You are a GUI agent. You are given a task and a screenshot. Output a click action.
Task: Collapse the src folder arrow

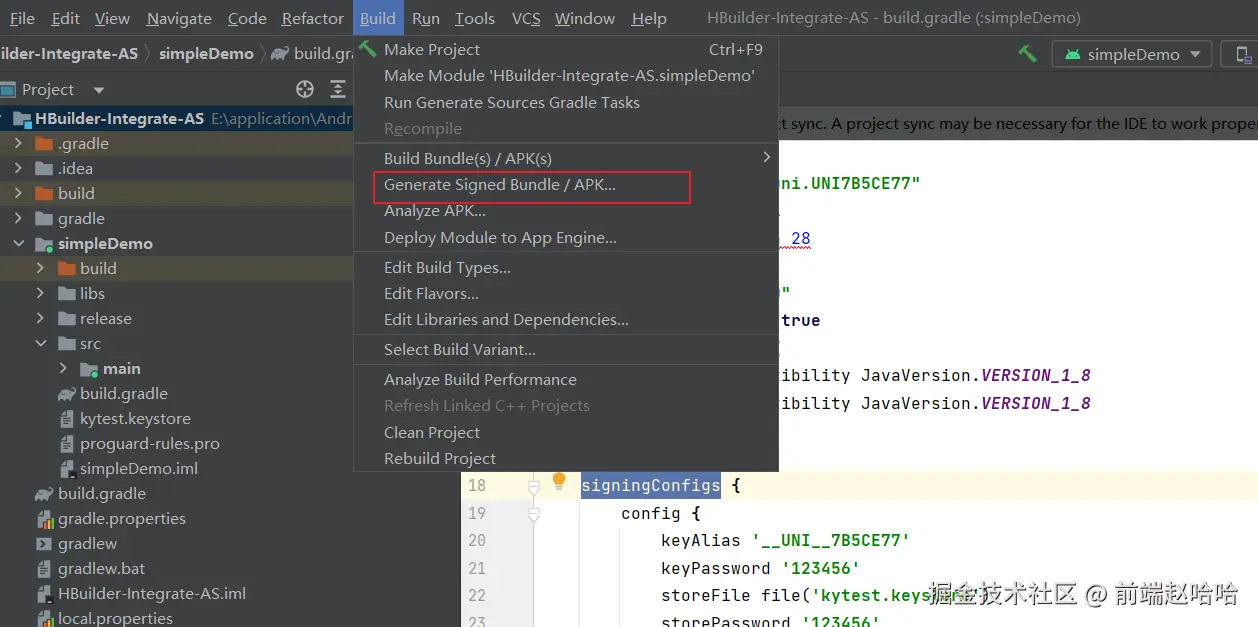[40, 343]
